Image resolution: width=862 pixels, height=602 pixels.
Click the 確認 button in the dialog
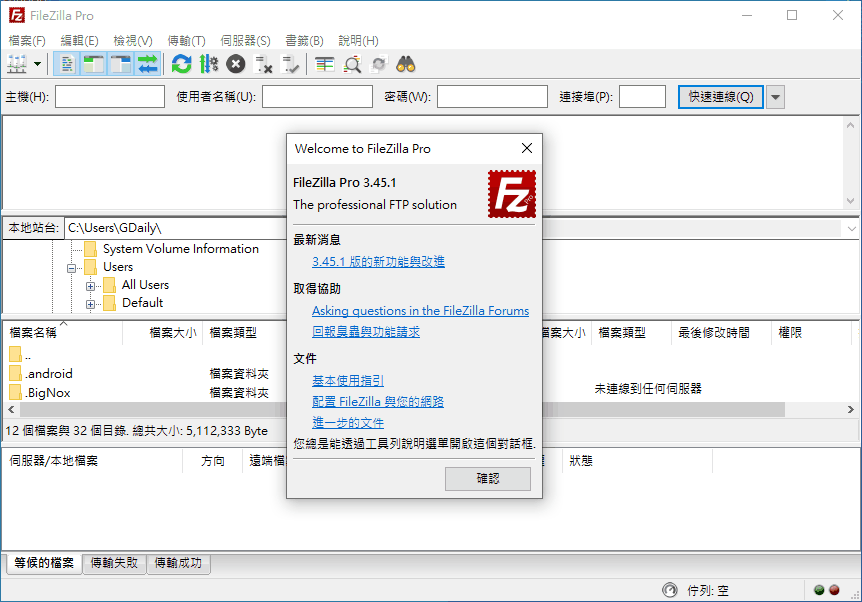(488, 479)
